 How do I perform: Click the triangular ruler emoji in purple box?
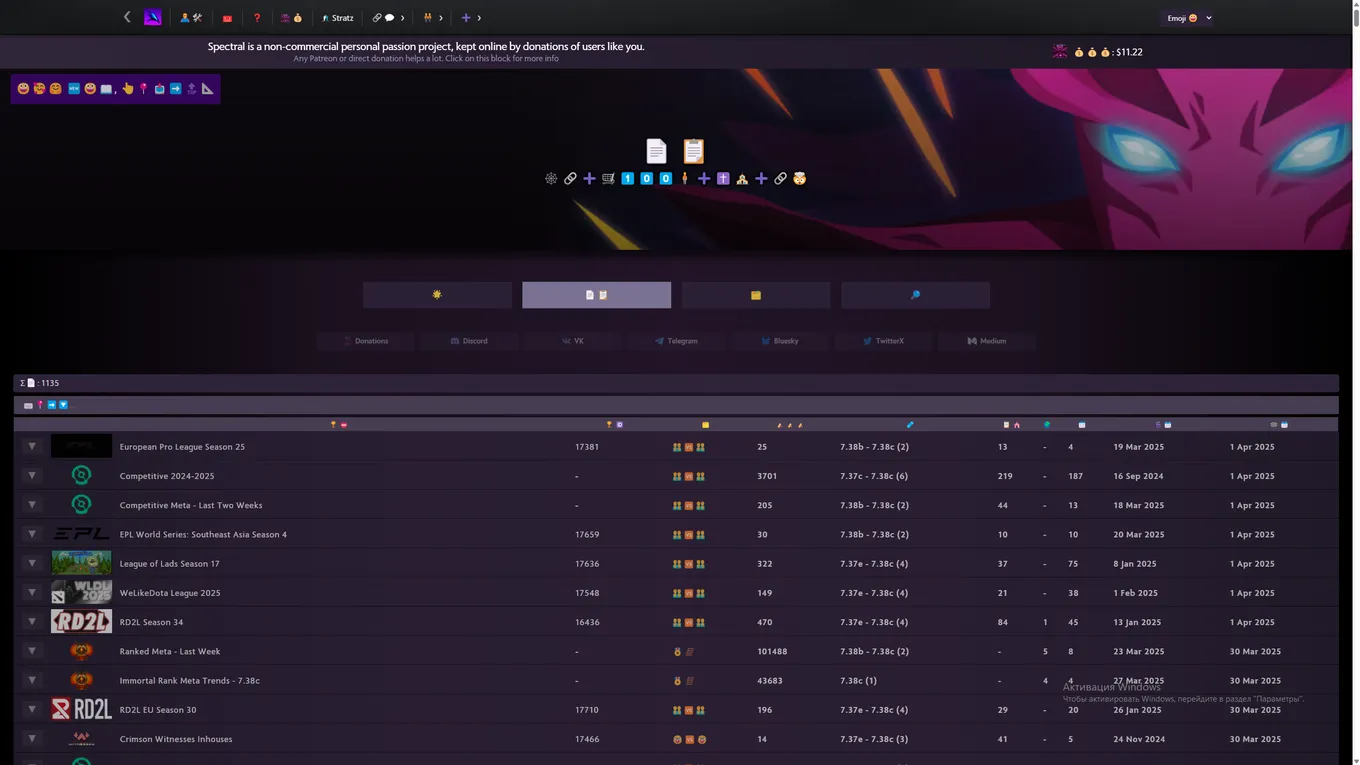pyautogui.click(x=208, y=89)
